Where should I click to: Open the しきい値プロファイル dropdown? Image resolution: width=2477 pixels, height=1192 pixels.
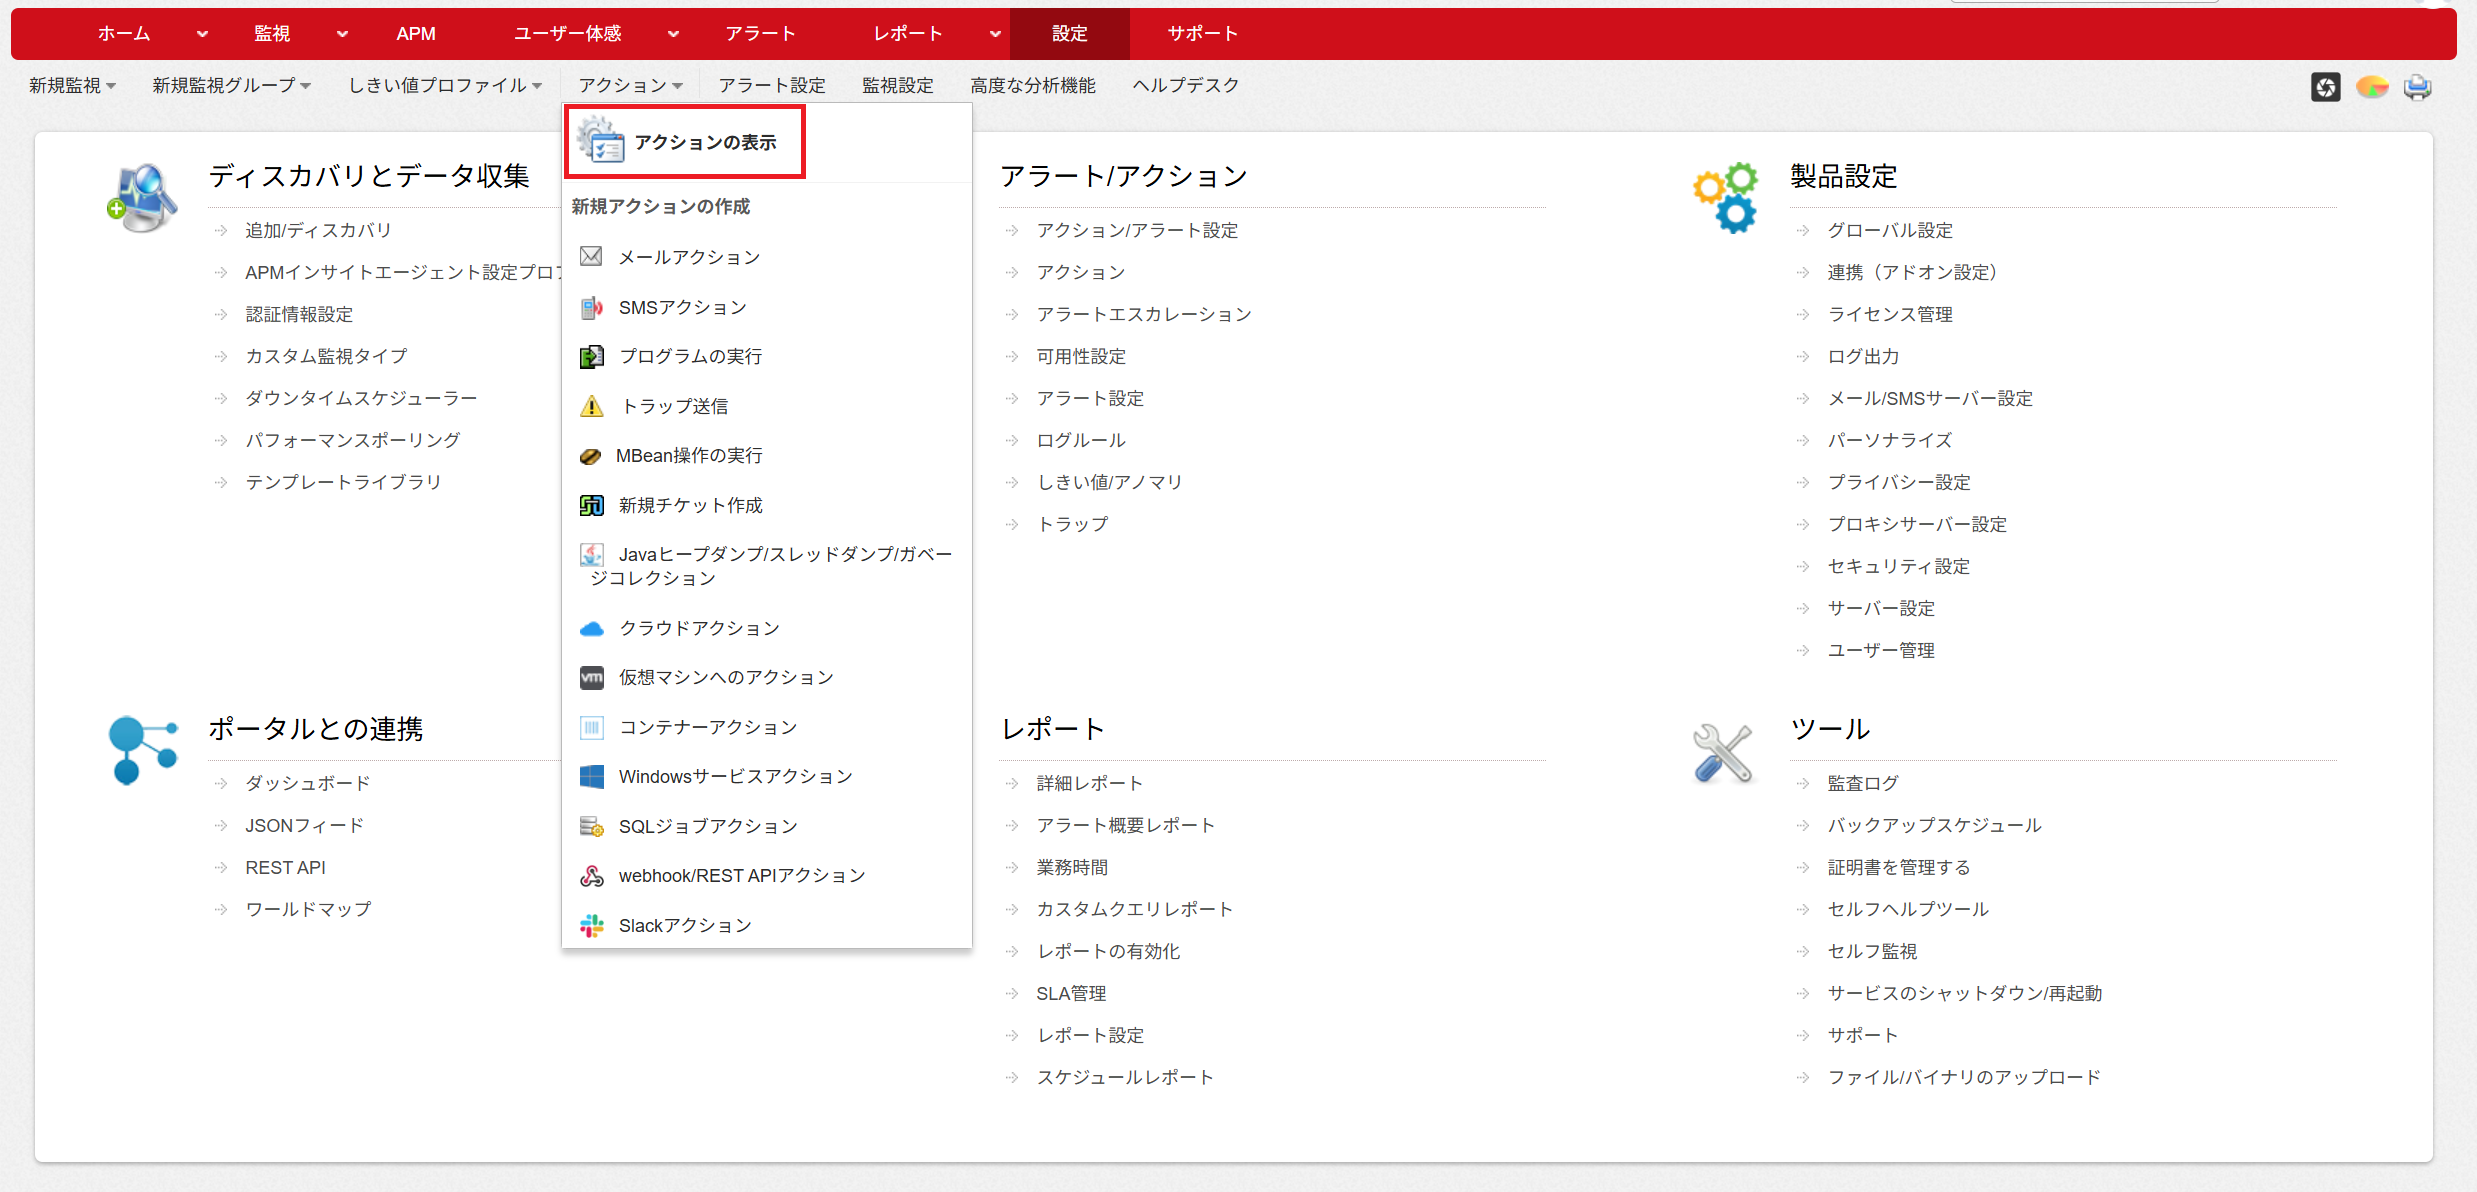pyautogui.click(x=445, y=86)
